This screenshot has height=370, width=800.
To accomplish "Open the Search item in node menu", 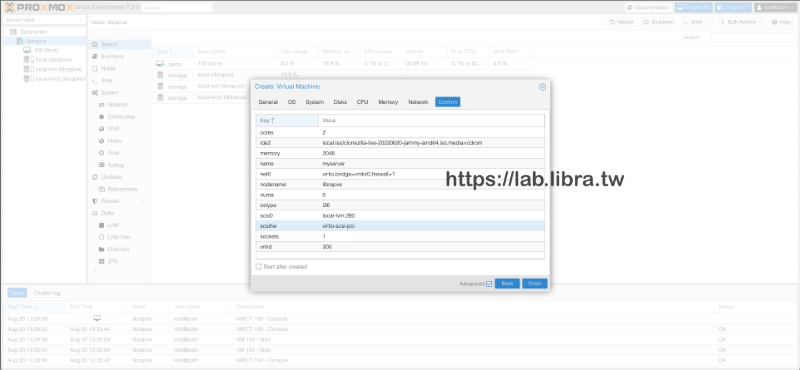I will [120, 44].
